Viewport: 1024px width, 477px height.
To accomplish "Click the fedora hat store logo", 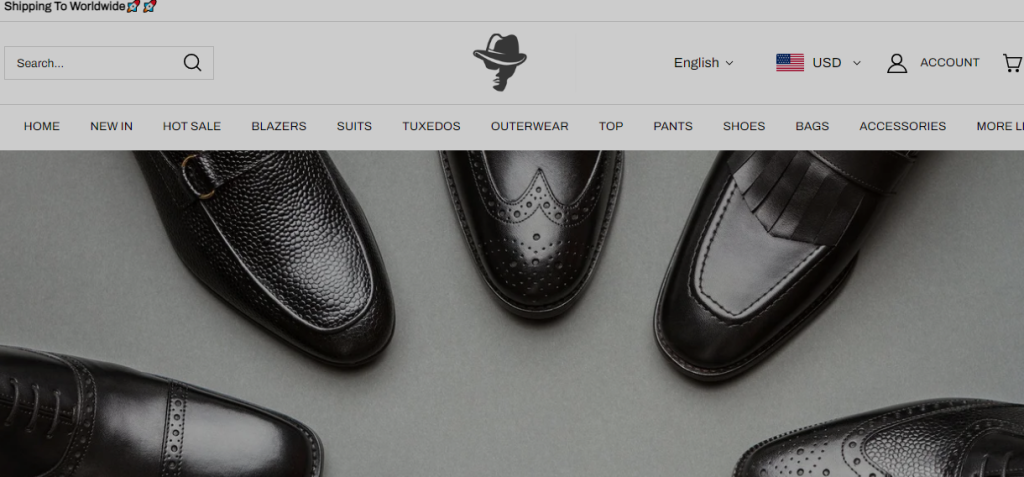I will pyautogui.click(x=499, y=62).
